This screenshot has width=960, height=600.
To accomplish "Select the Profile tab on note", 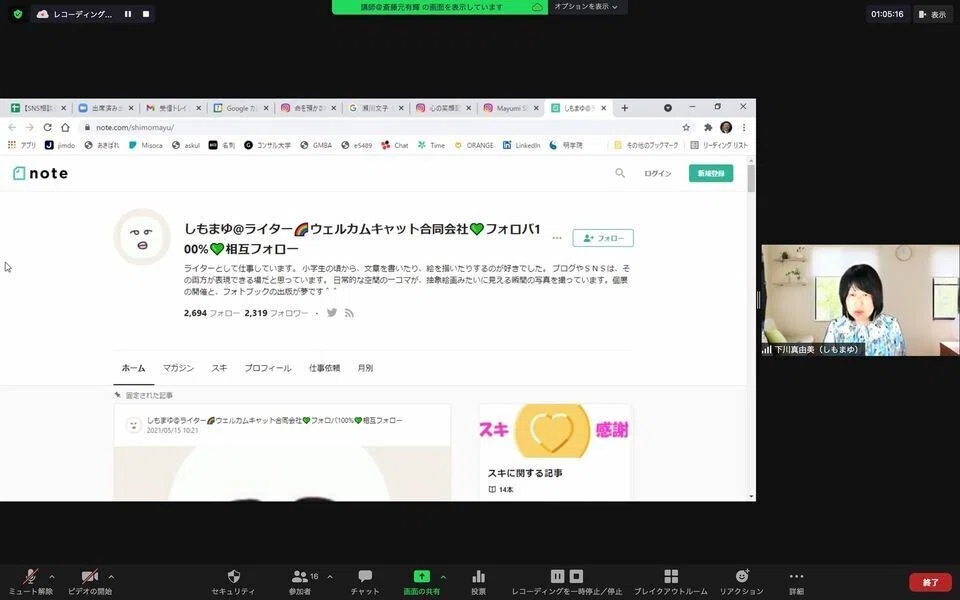I will tap(268, 368).
